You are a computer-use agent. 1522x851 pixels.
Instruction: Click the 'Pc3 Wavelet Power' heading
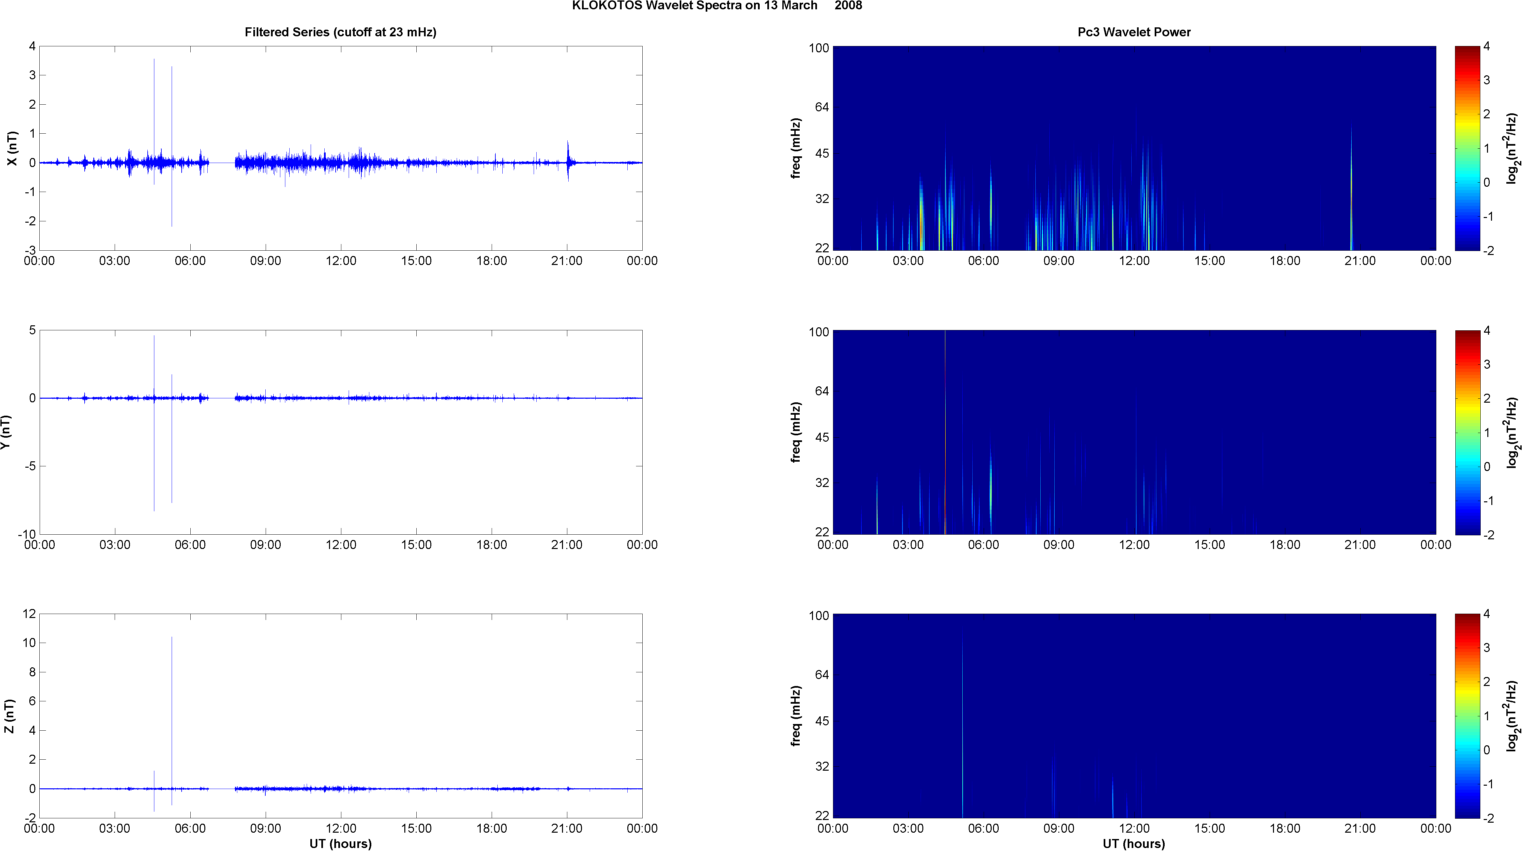[1133, 32]
